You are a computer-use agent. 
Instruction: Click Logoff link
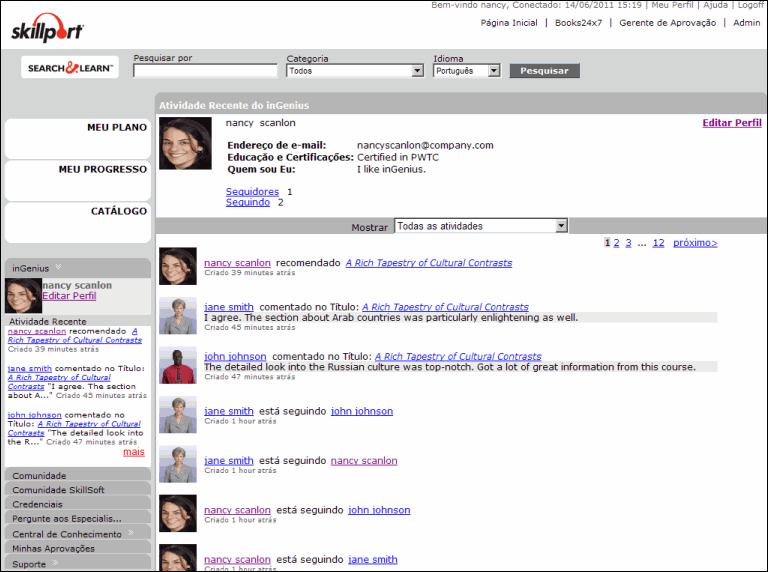point(750,5)
